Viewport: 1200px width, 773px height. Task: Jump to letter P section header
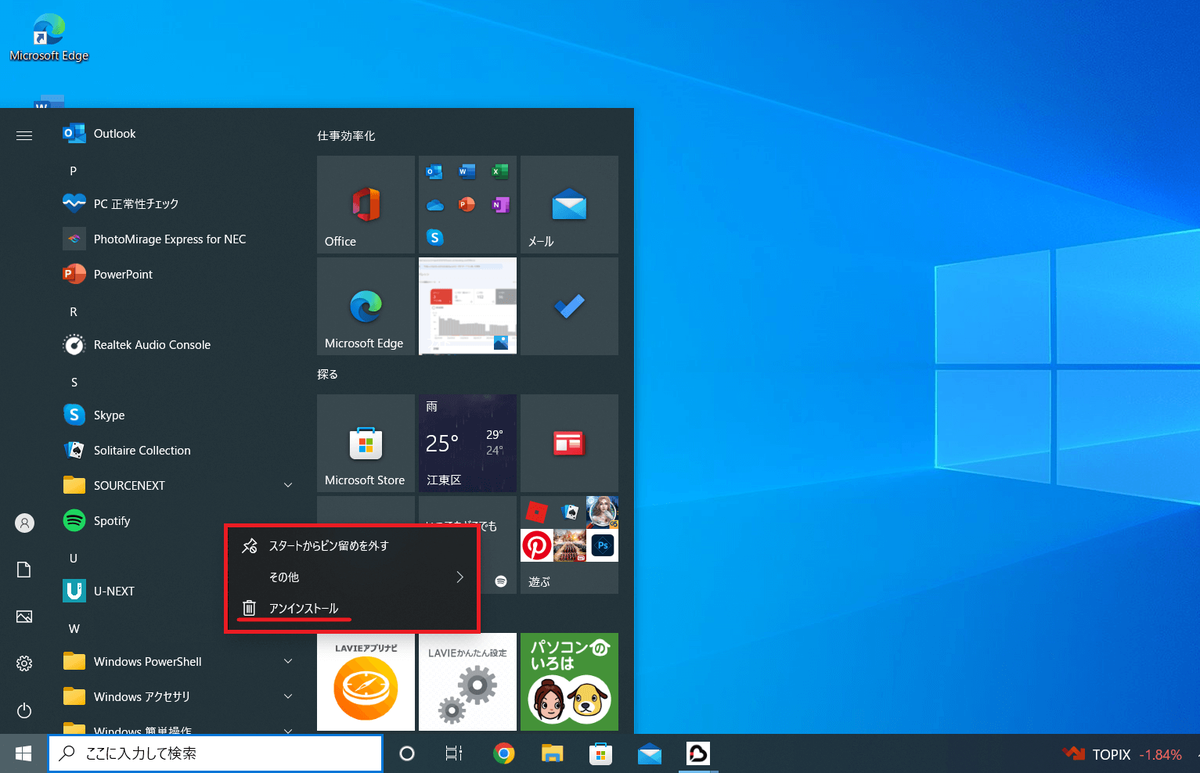[74, 171]
